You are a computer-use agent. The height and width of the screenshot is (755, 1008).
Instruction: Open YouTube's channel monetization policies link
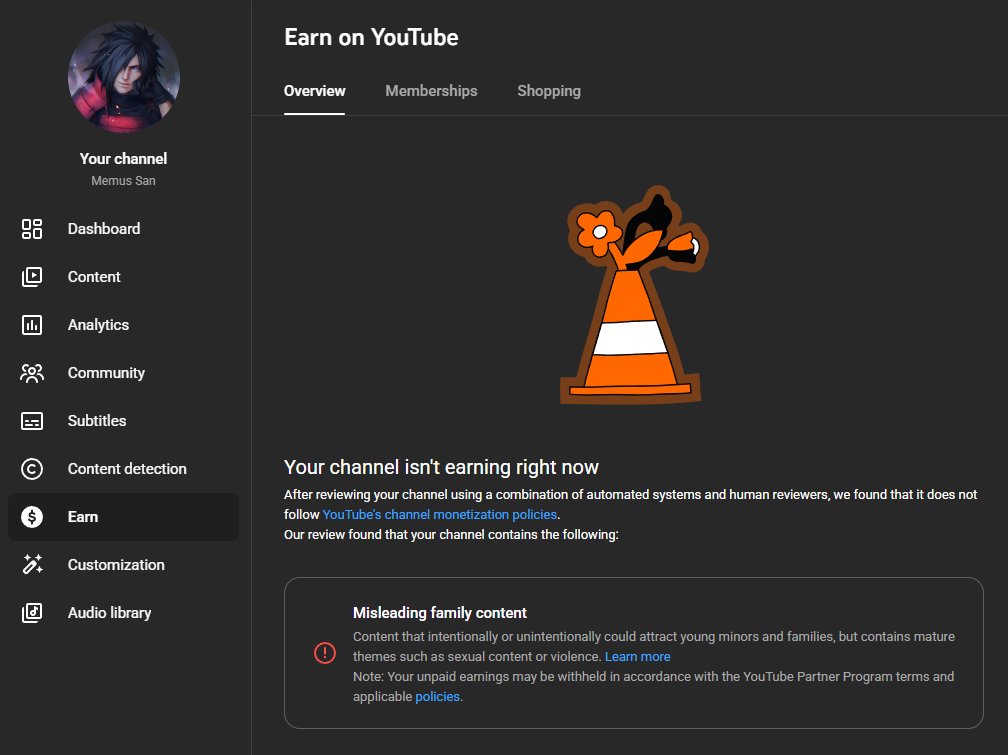tap(440, 514)
